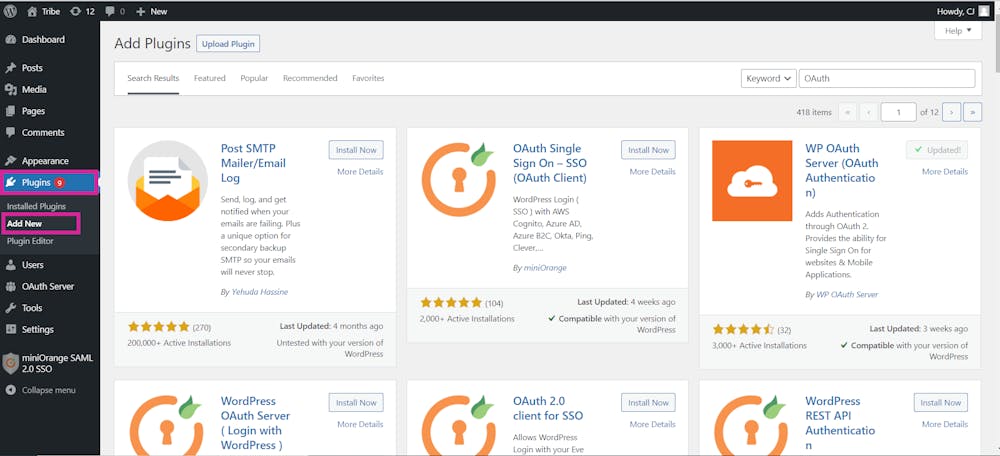Click the Updated! button on WP OAuth Server
Image resolution: width=1000 pixels, height=456 pixels.
coord(937,150)
